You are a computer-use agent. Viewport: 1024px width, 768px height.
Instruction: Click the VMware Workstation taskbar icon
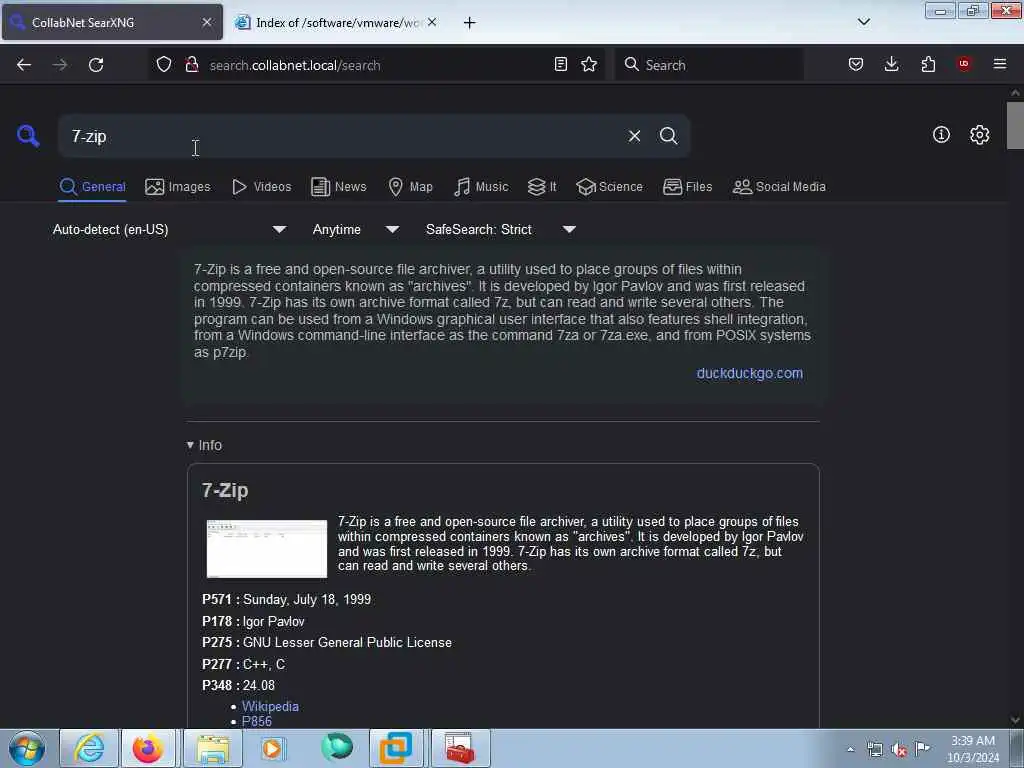click(396, 748)
